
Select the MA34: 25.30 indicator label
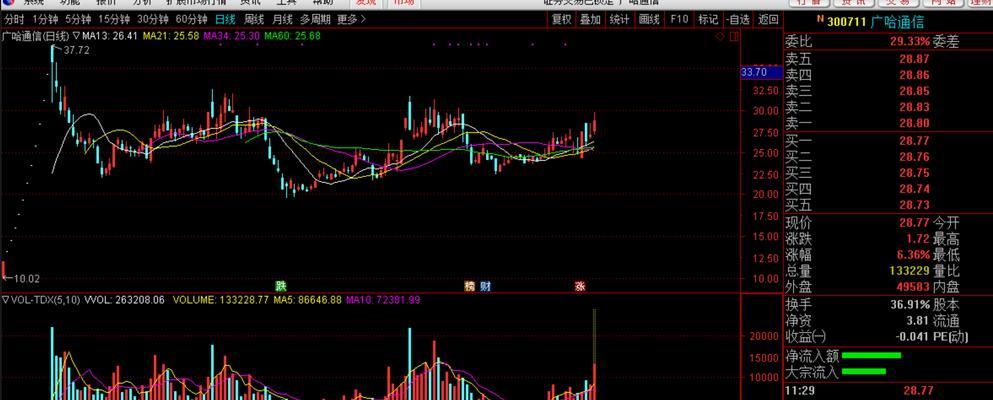tap(232, 36)
